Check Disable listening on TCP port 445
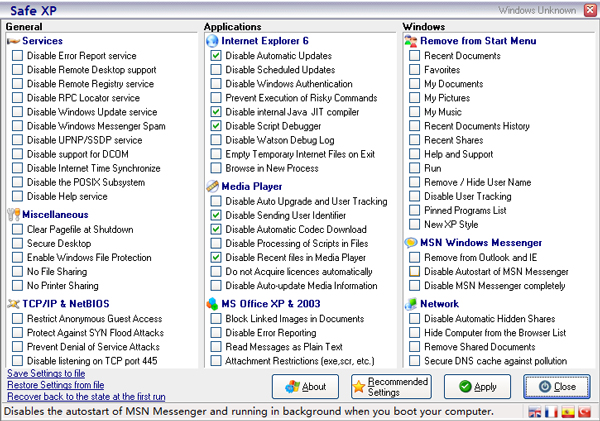The height and width of the screenshot is (421, 600). tap(17, 361)
